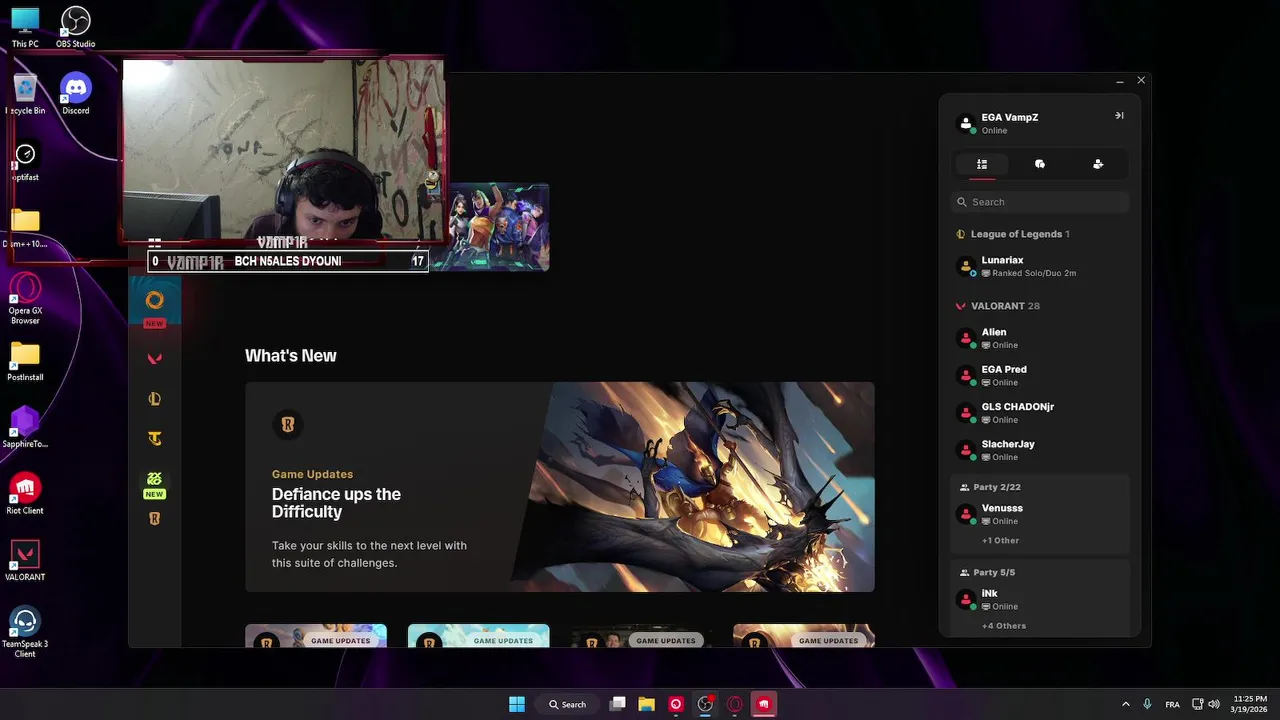The width and height of the screenshot is (1280, 720).
Task: Select friend iNk in Party 5/5
Action: [1040, 599]
